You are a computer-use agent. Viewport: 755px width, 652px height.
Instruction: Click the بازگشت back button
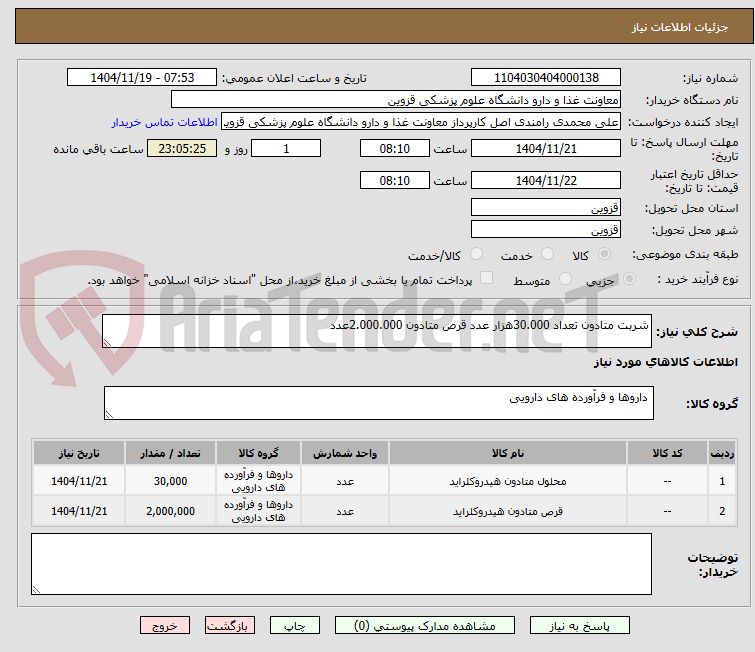tap(230, 626)
